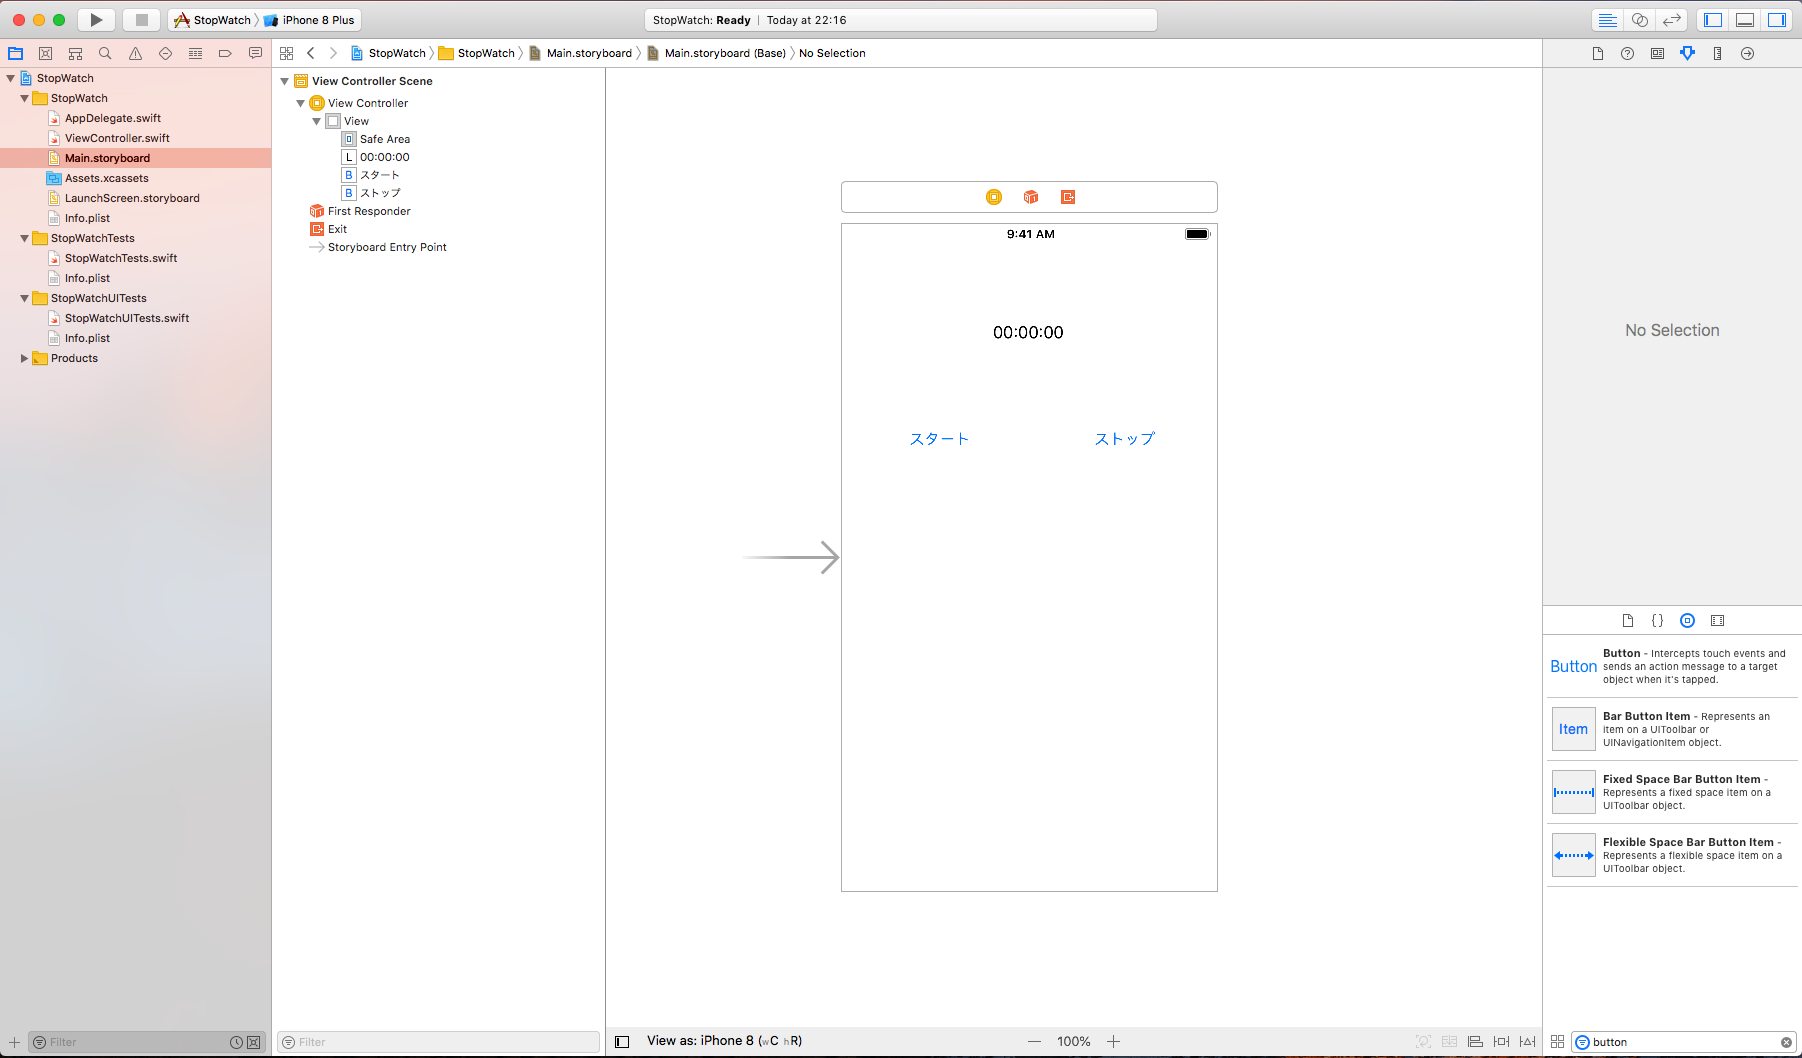Select First Responder cube in scene dock
Viewport: 1802px width, 1058px height.
click(1031, 197)
